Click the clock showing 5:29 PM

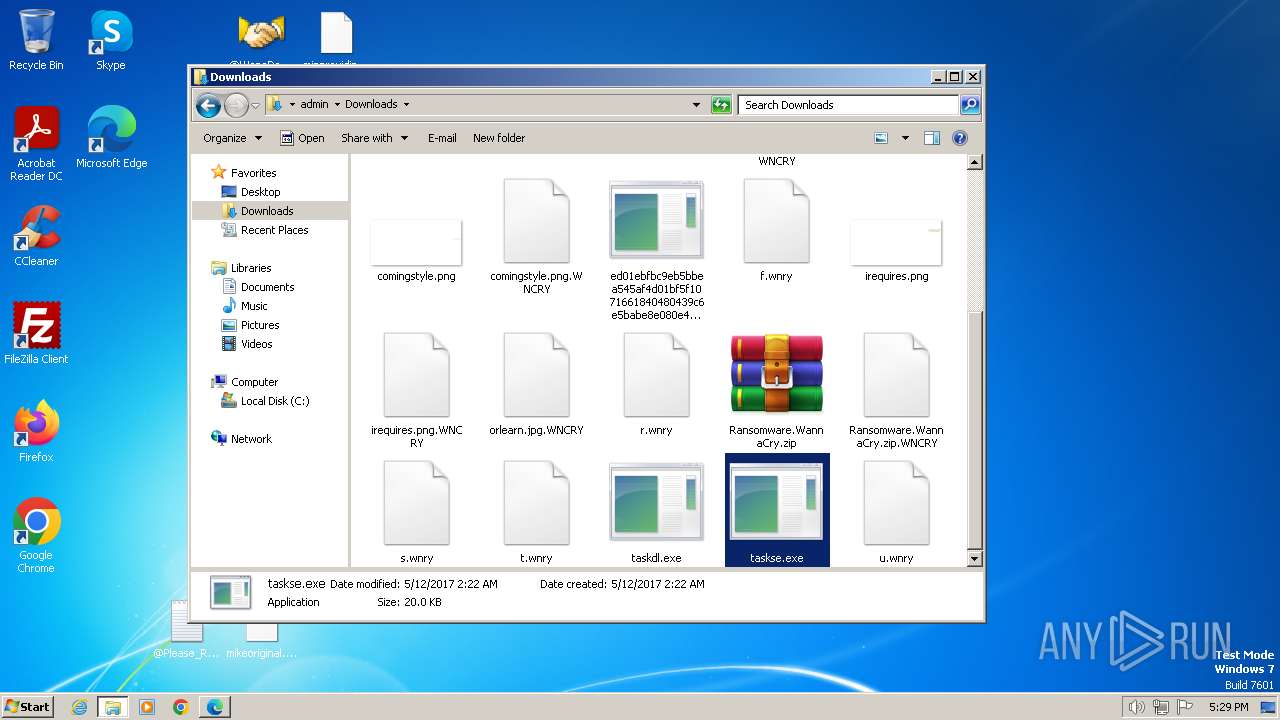[x=1228, y=707]
